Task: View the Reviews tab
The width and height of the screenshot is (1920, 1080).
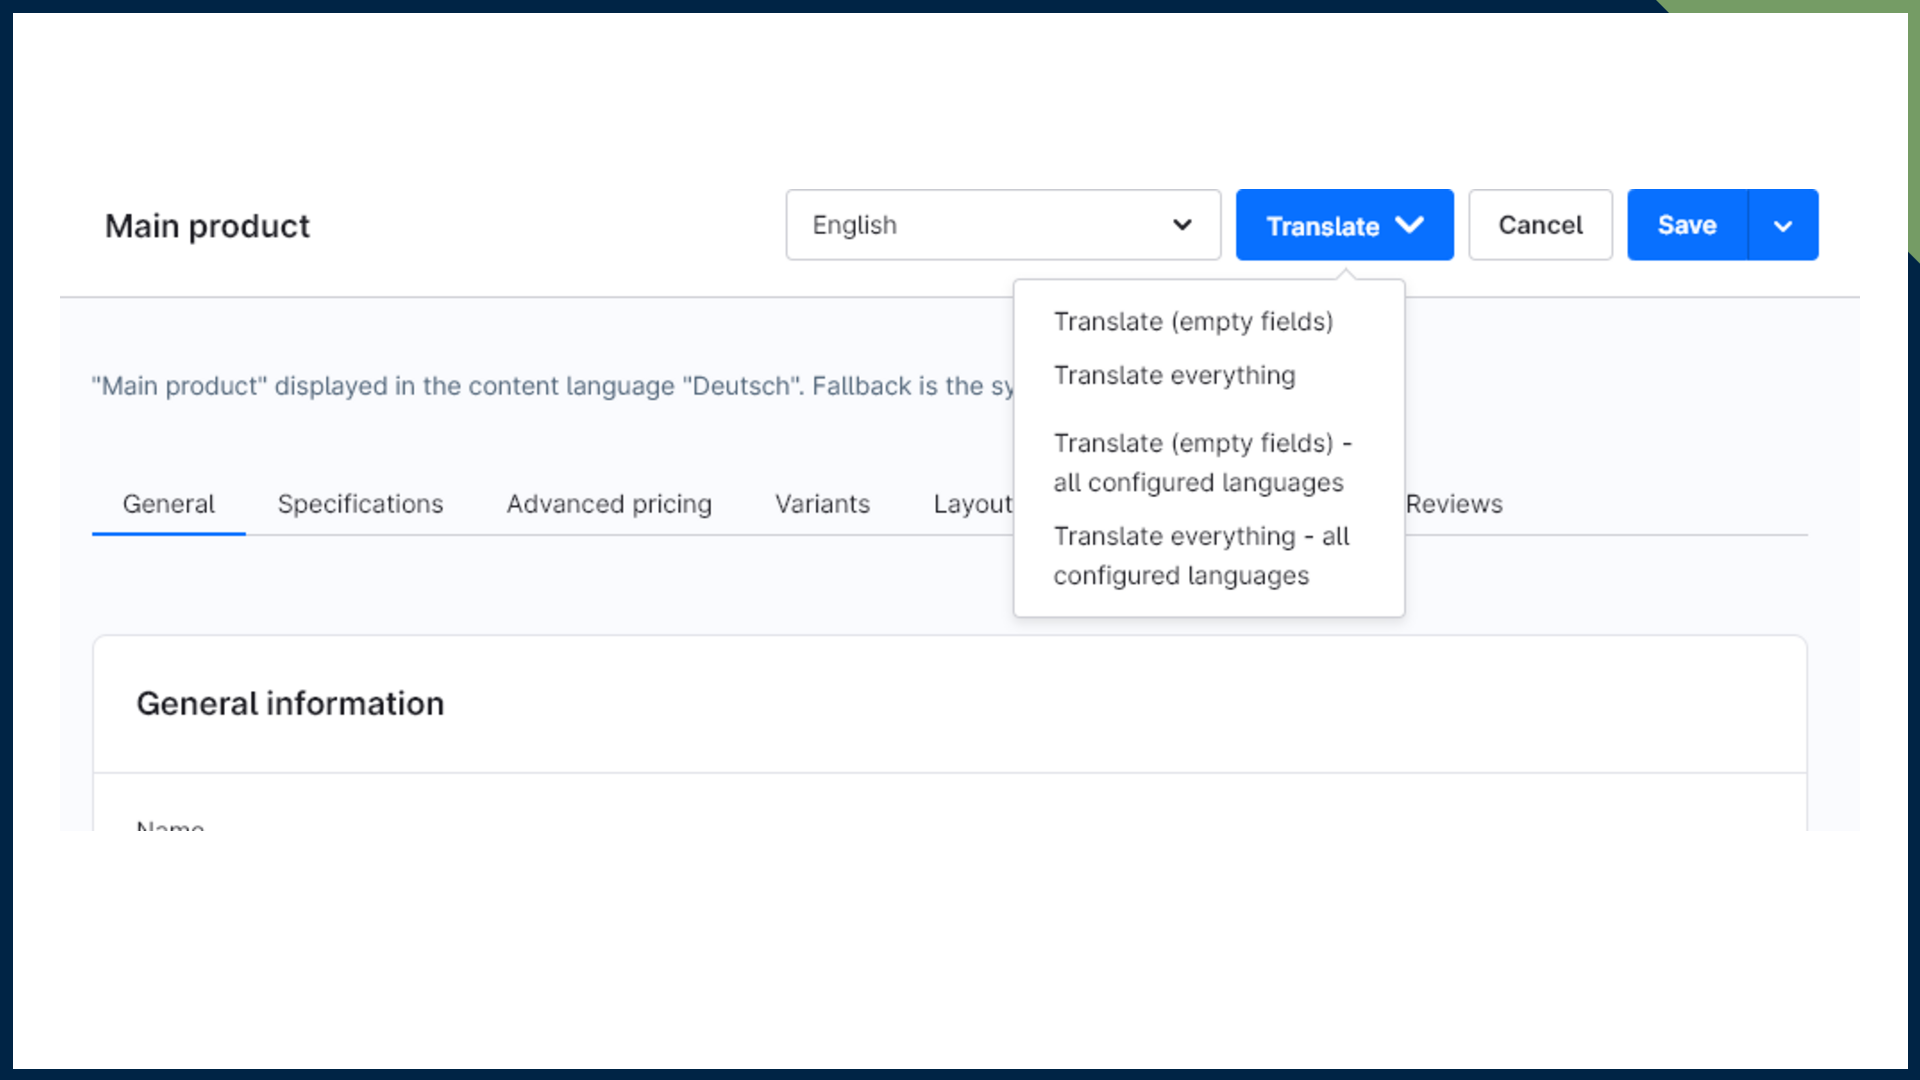Action: [x=1454, y=504]
